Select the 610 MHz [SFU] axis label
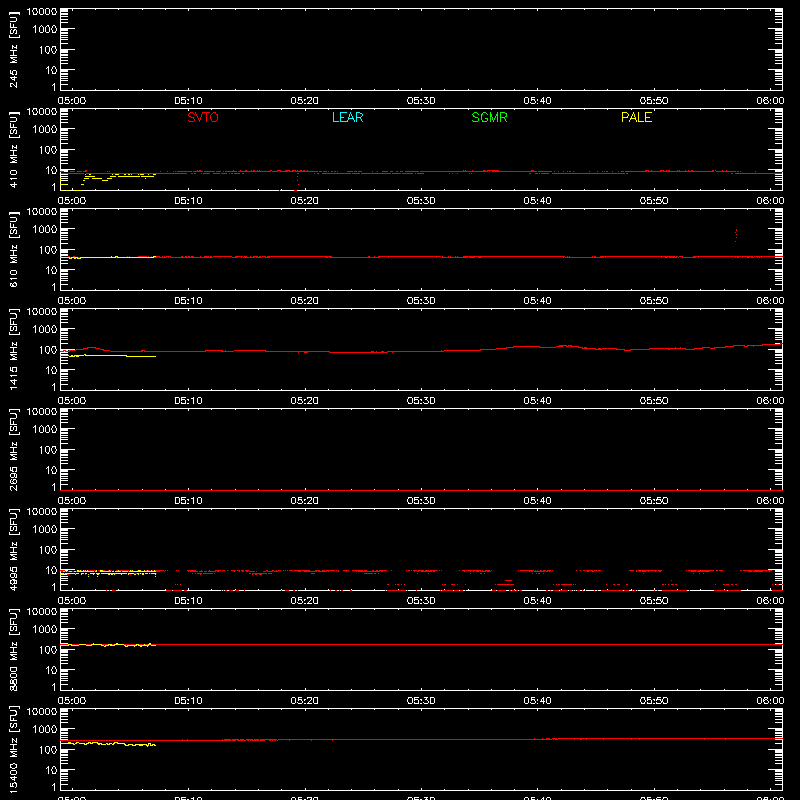This screenshot has width=800, height=800. click(13, 249)
